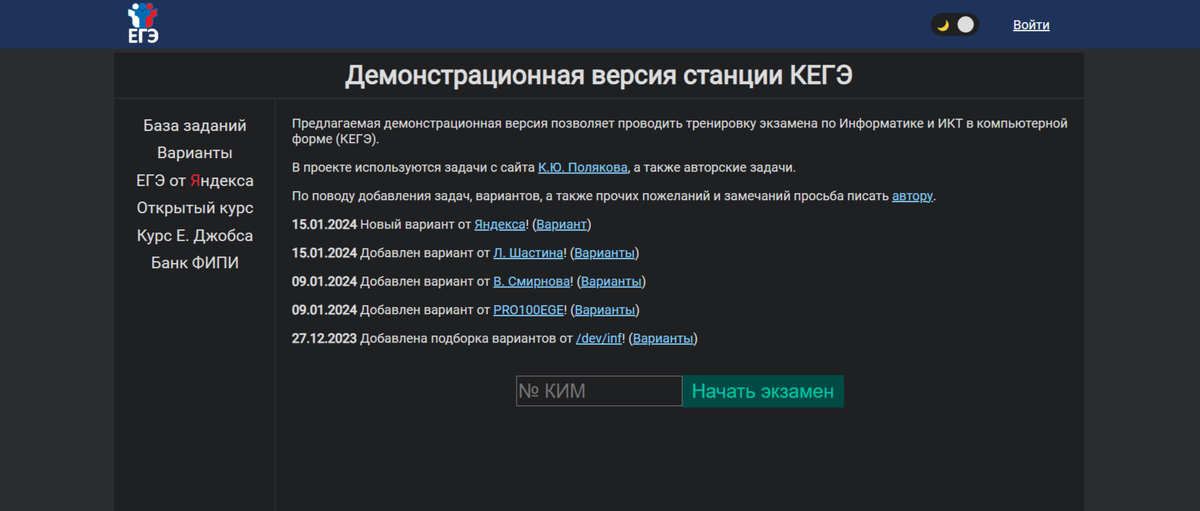The height and width of the screenshot is (511, 1200).
Task: Open the Вариант link for Яндекс
Action: coord(562,225)
